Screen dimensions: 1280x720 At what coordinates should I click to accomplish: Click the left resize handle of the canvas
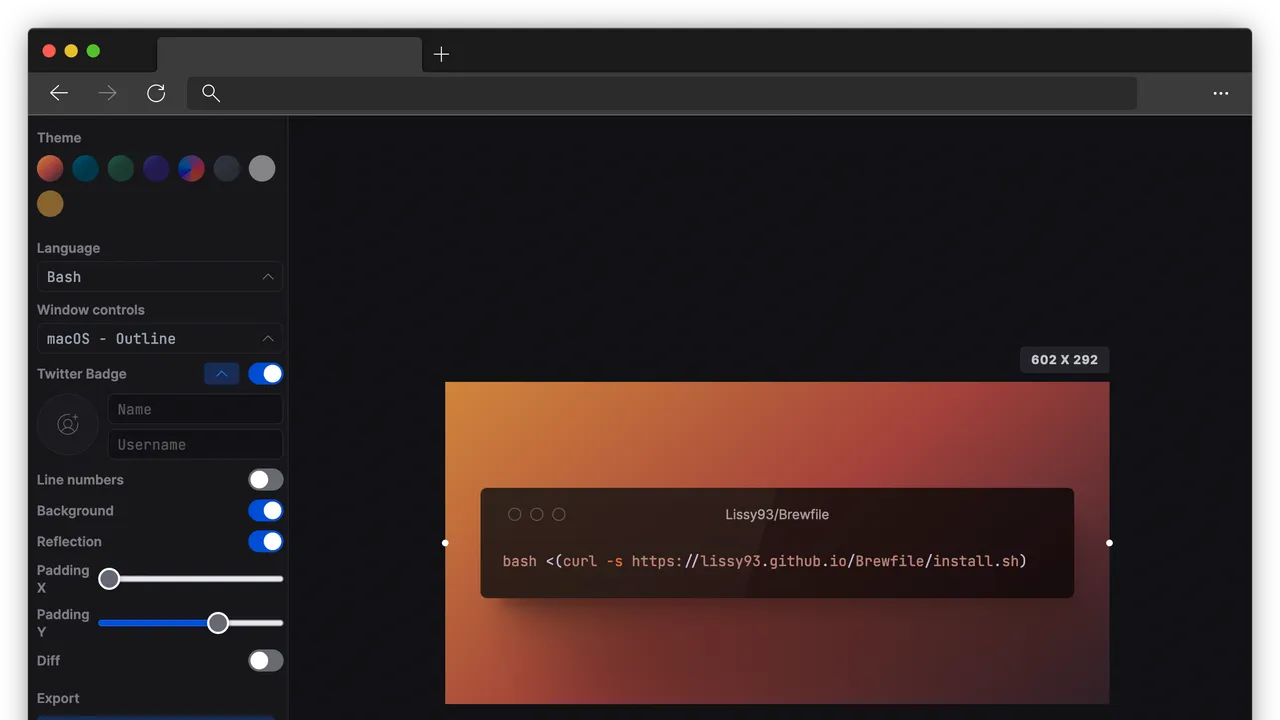click(x=445, y=543)
